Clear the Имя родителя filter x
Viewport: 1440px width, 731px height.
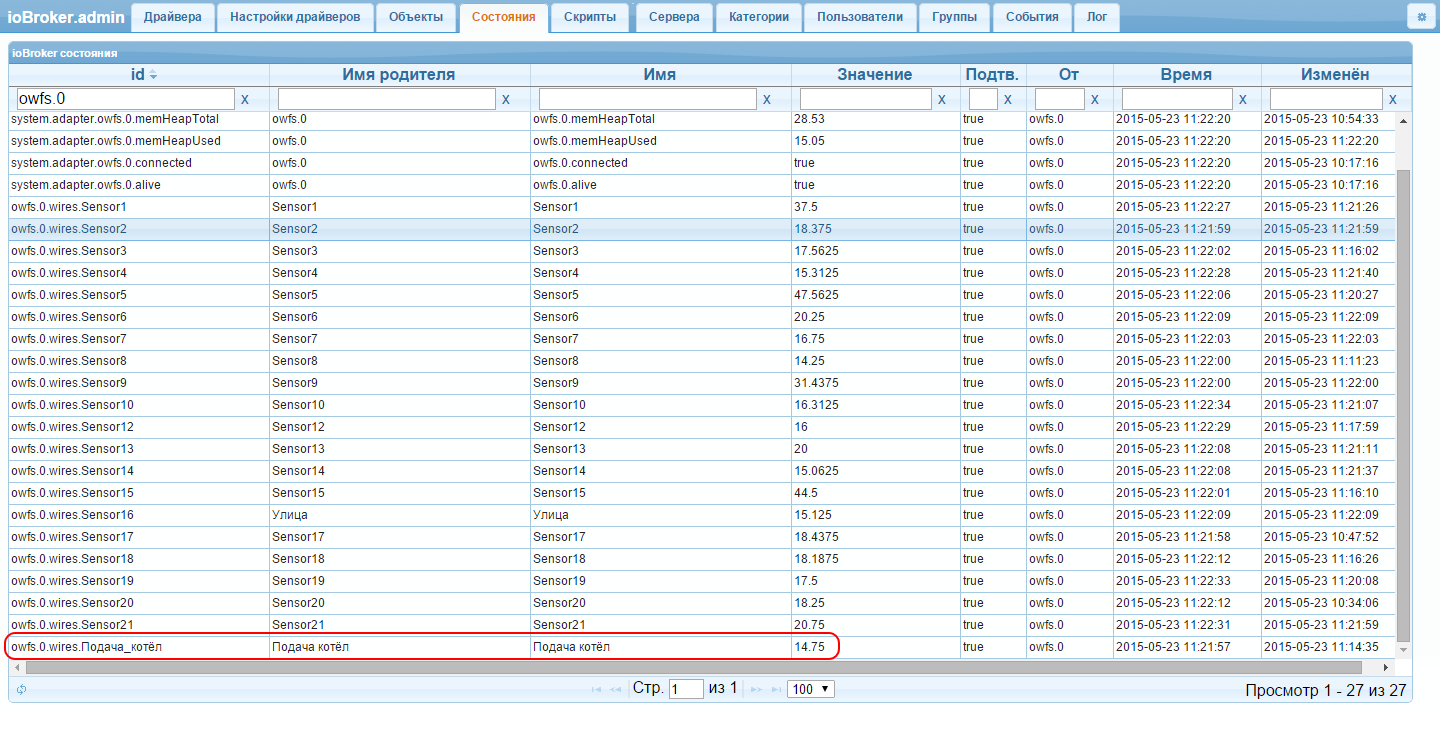click(x=505, y=99)
